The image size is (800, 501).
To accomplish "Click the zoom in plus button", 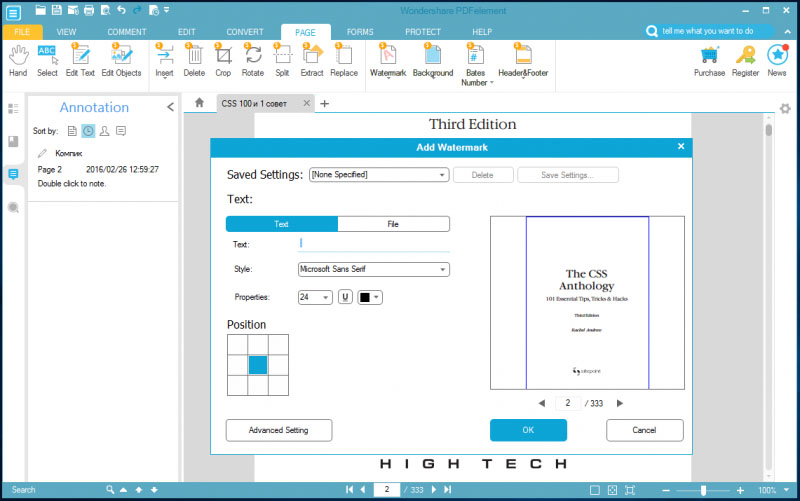I will coord(740,490).
